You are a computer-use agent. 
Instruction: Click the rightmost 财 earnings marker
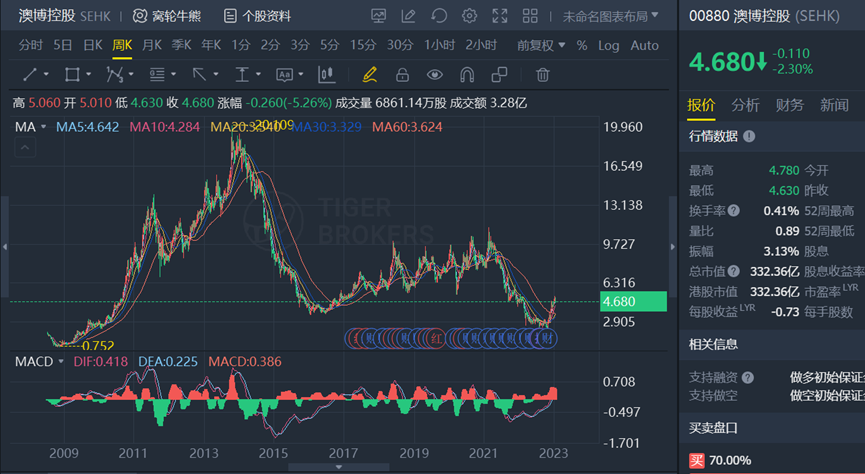click(x=548, y=338)
